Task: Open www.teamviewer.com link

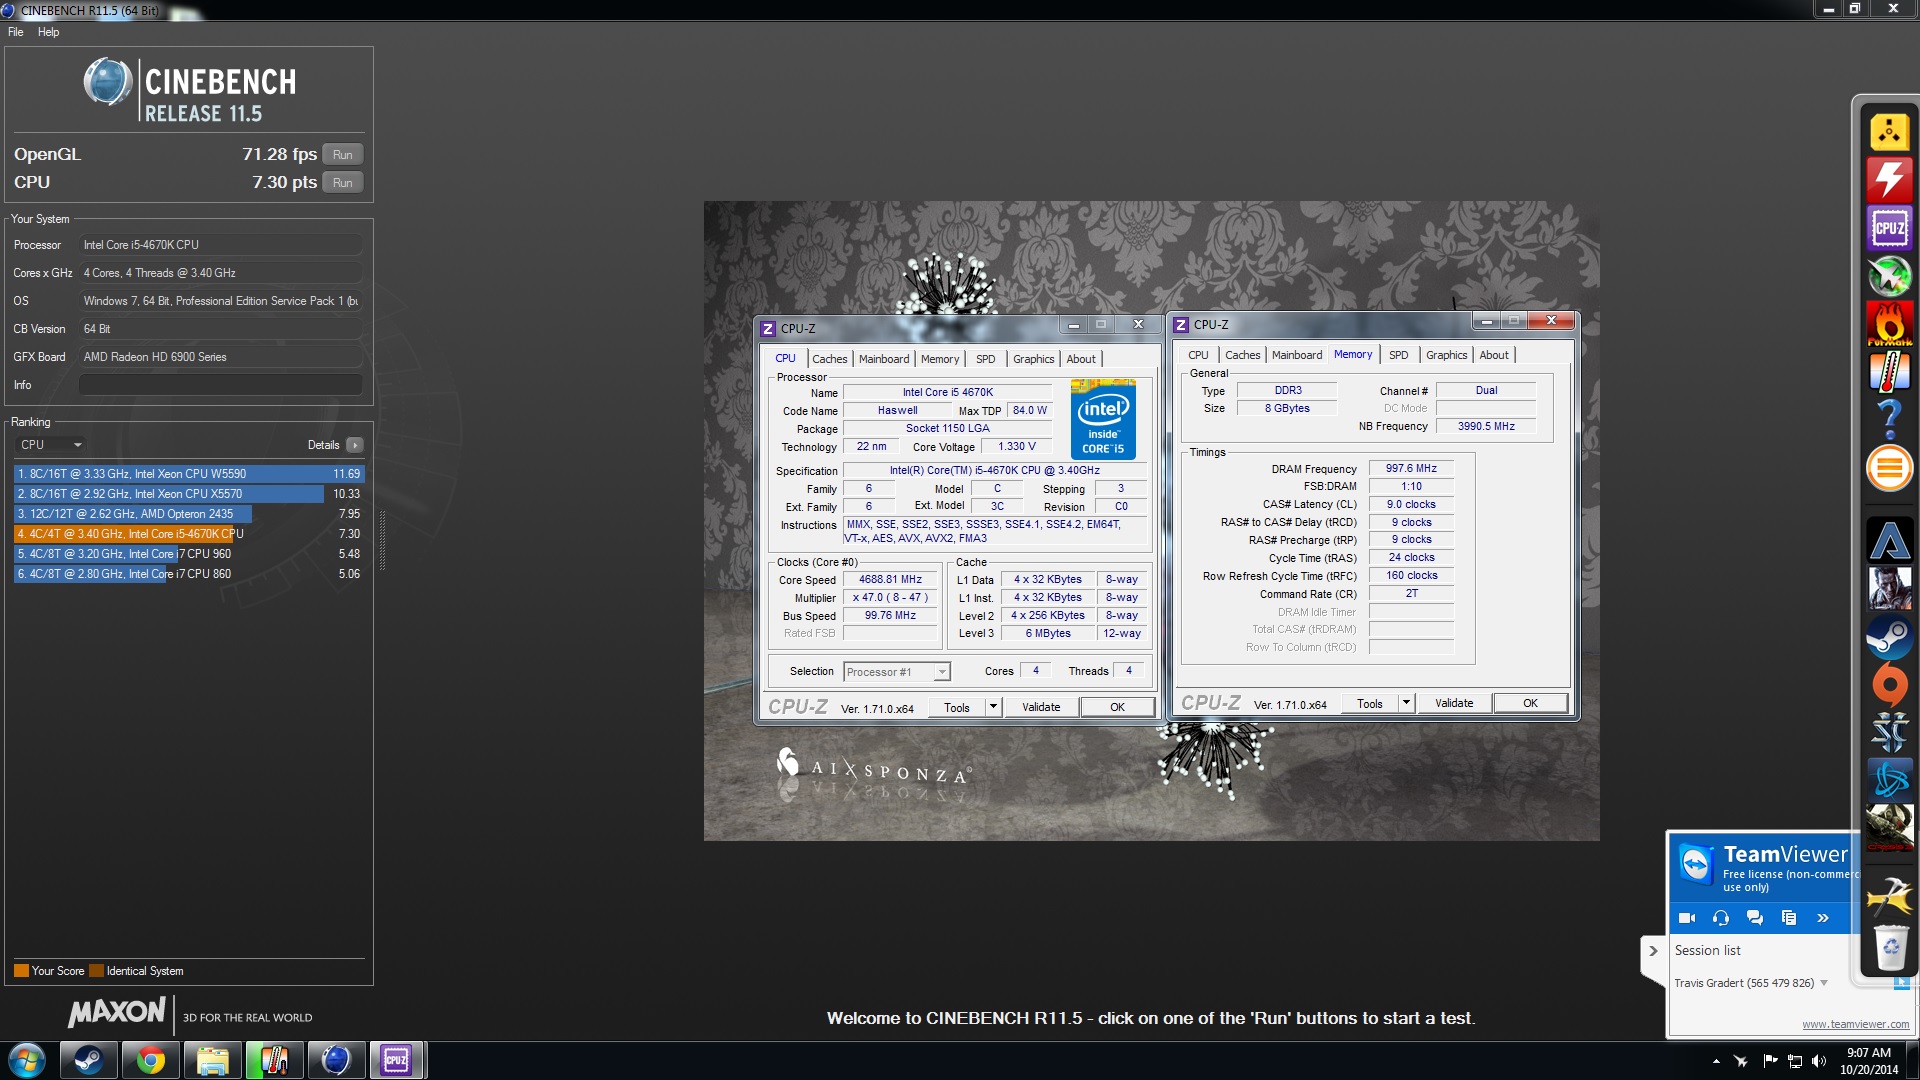Action: click(1855, 1024)
